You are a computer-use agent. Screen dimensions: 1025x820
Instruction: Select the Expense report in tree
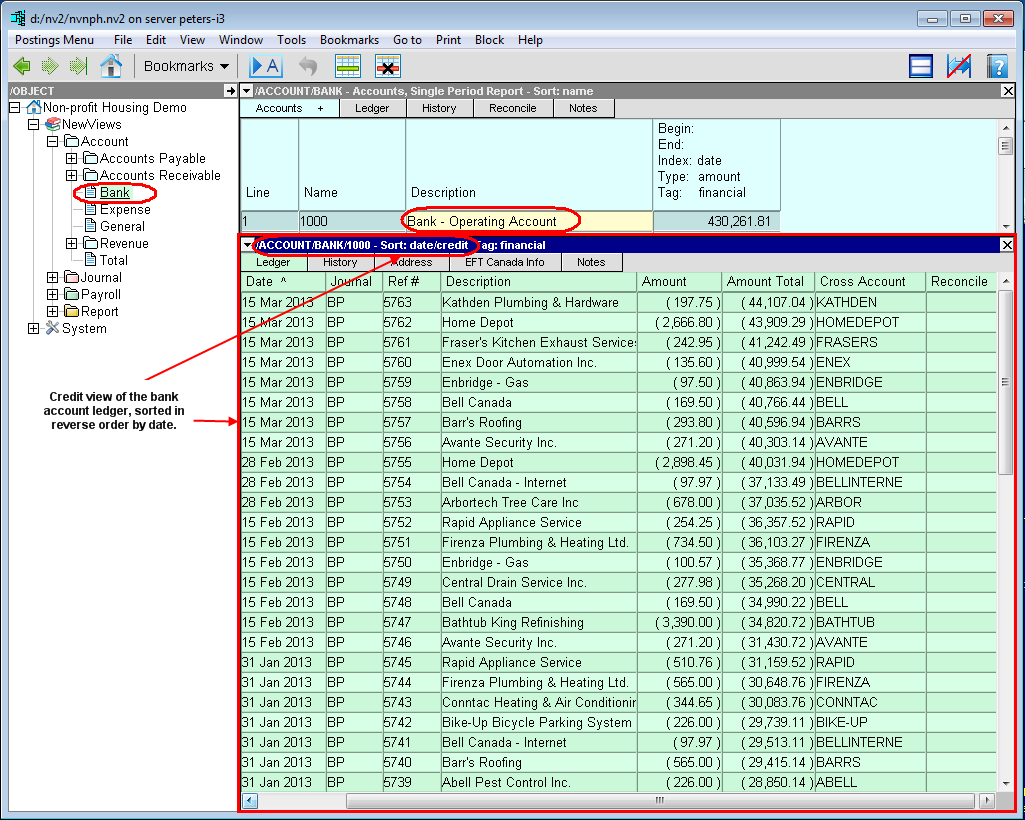pyautogui.click(x=125, y=209)
